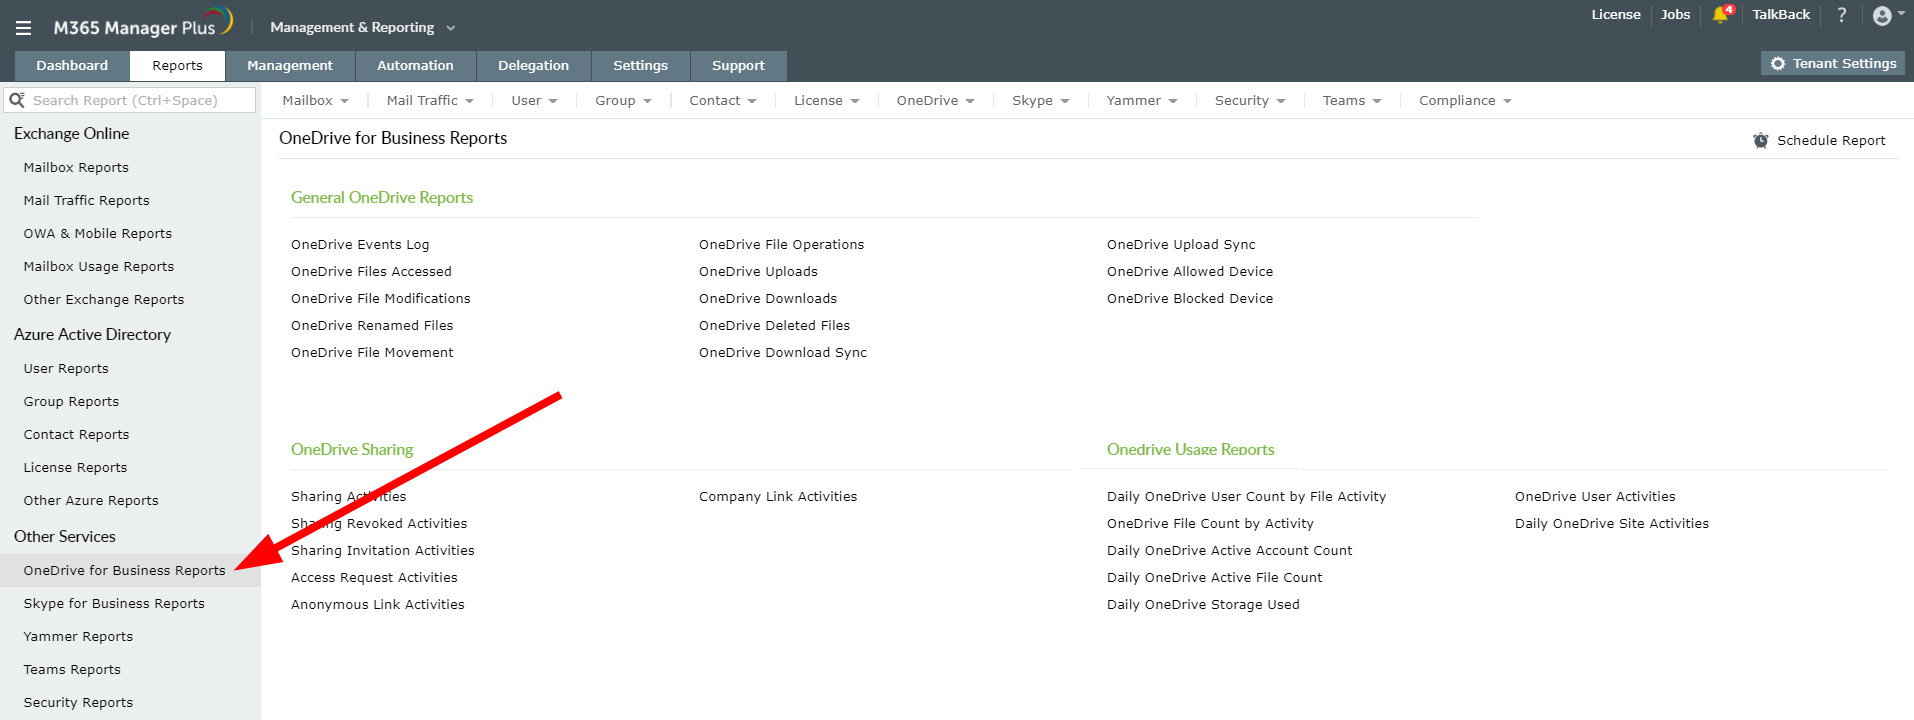1914x720 pixels.
Task: Open Daily OneDrive Site Activities report
Action: click(1612, 523)
